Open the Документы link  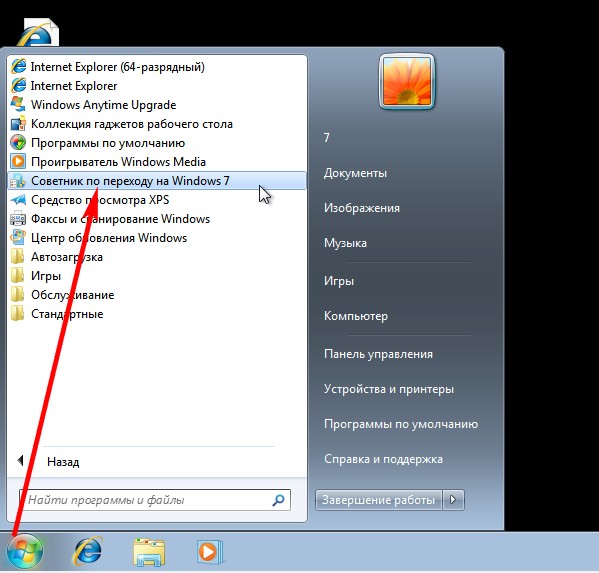(355, 173)
